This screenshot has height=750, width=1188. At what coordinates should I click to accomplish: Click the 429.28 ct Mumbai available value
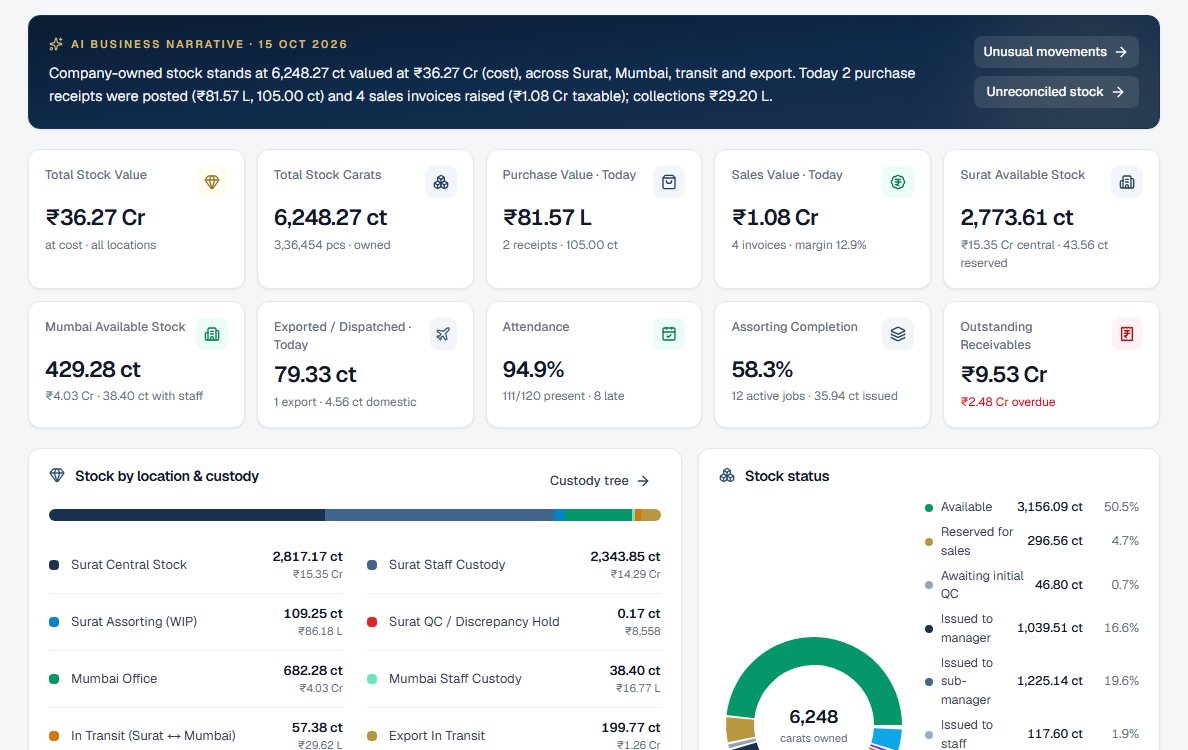tap(93, 370)
